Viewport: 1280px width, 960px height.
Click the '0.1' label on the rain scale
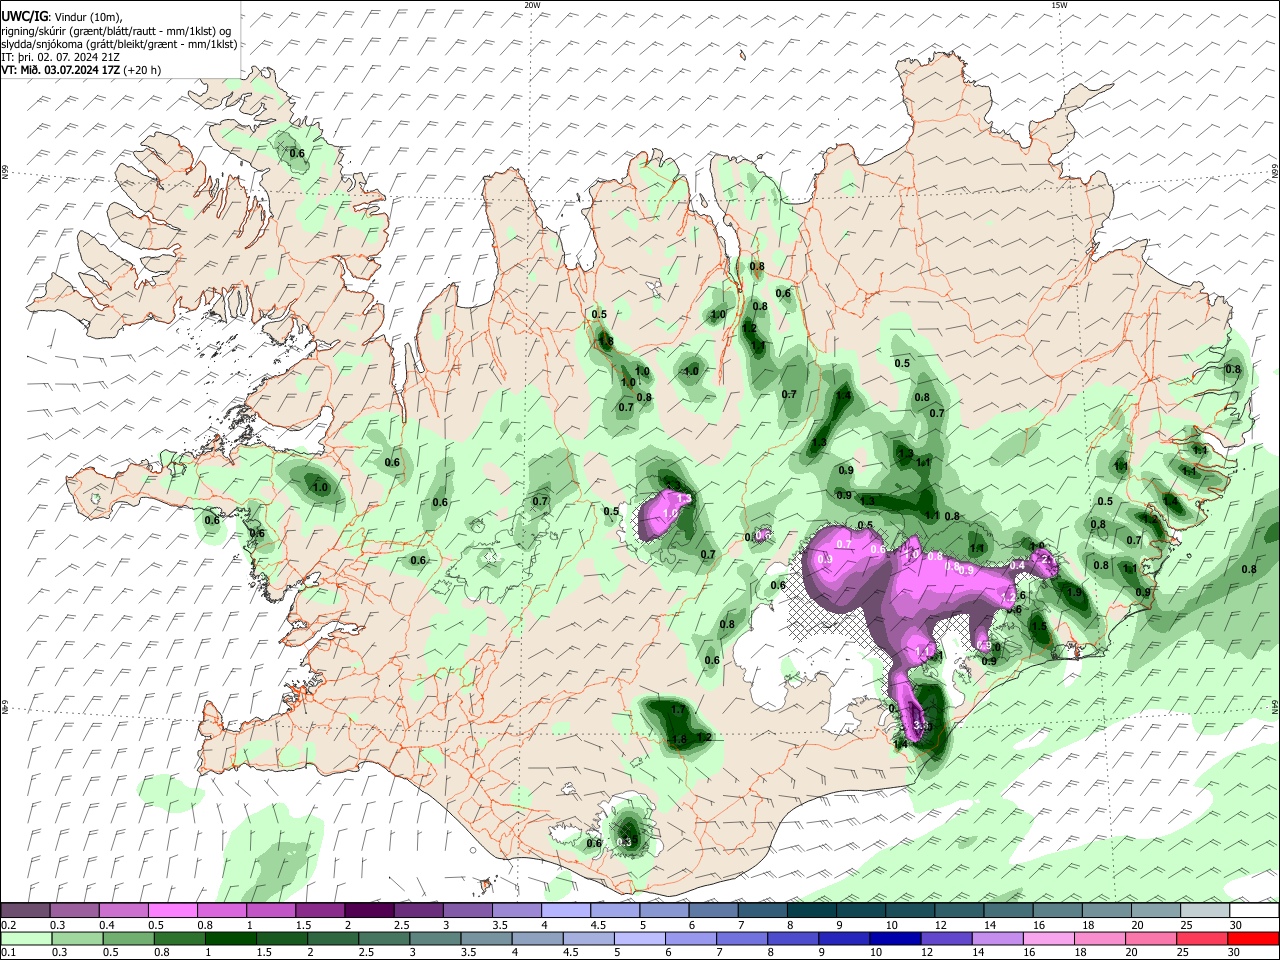pos(7,952)
